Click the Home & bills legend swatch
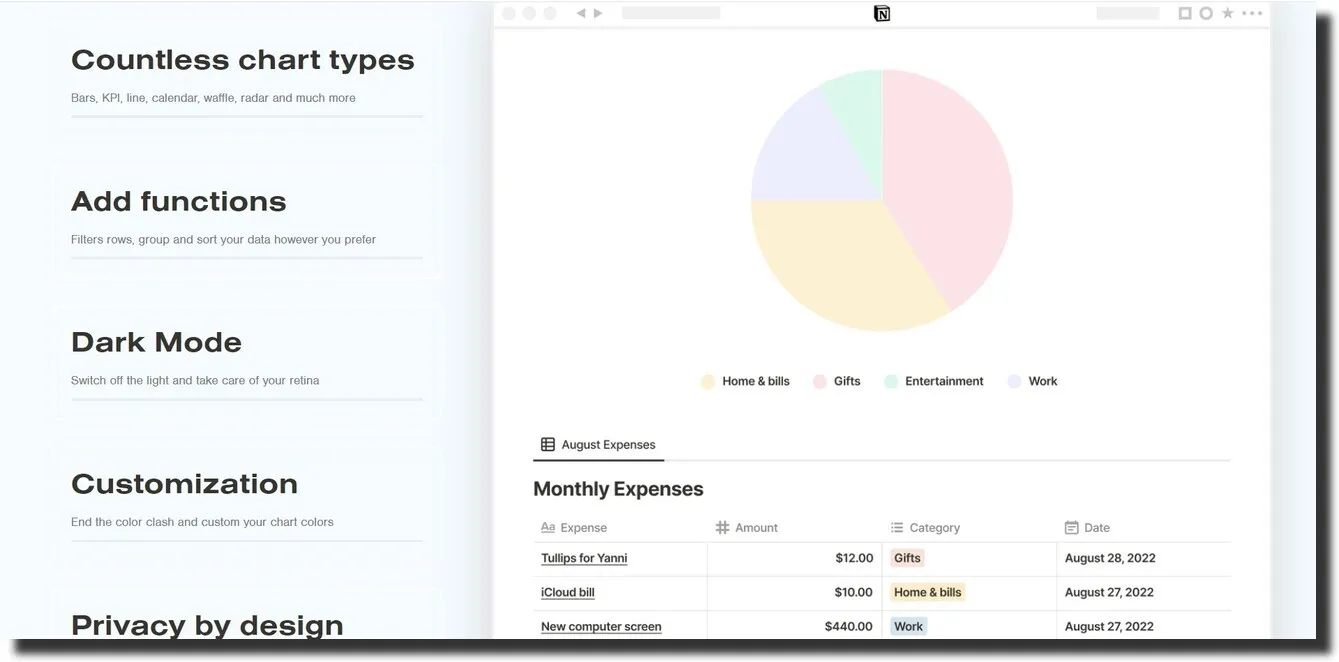 click(x=708, y=381)
